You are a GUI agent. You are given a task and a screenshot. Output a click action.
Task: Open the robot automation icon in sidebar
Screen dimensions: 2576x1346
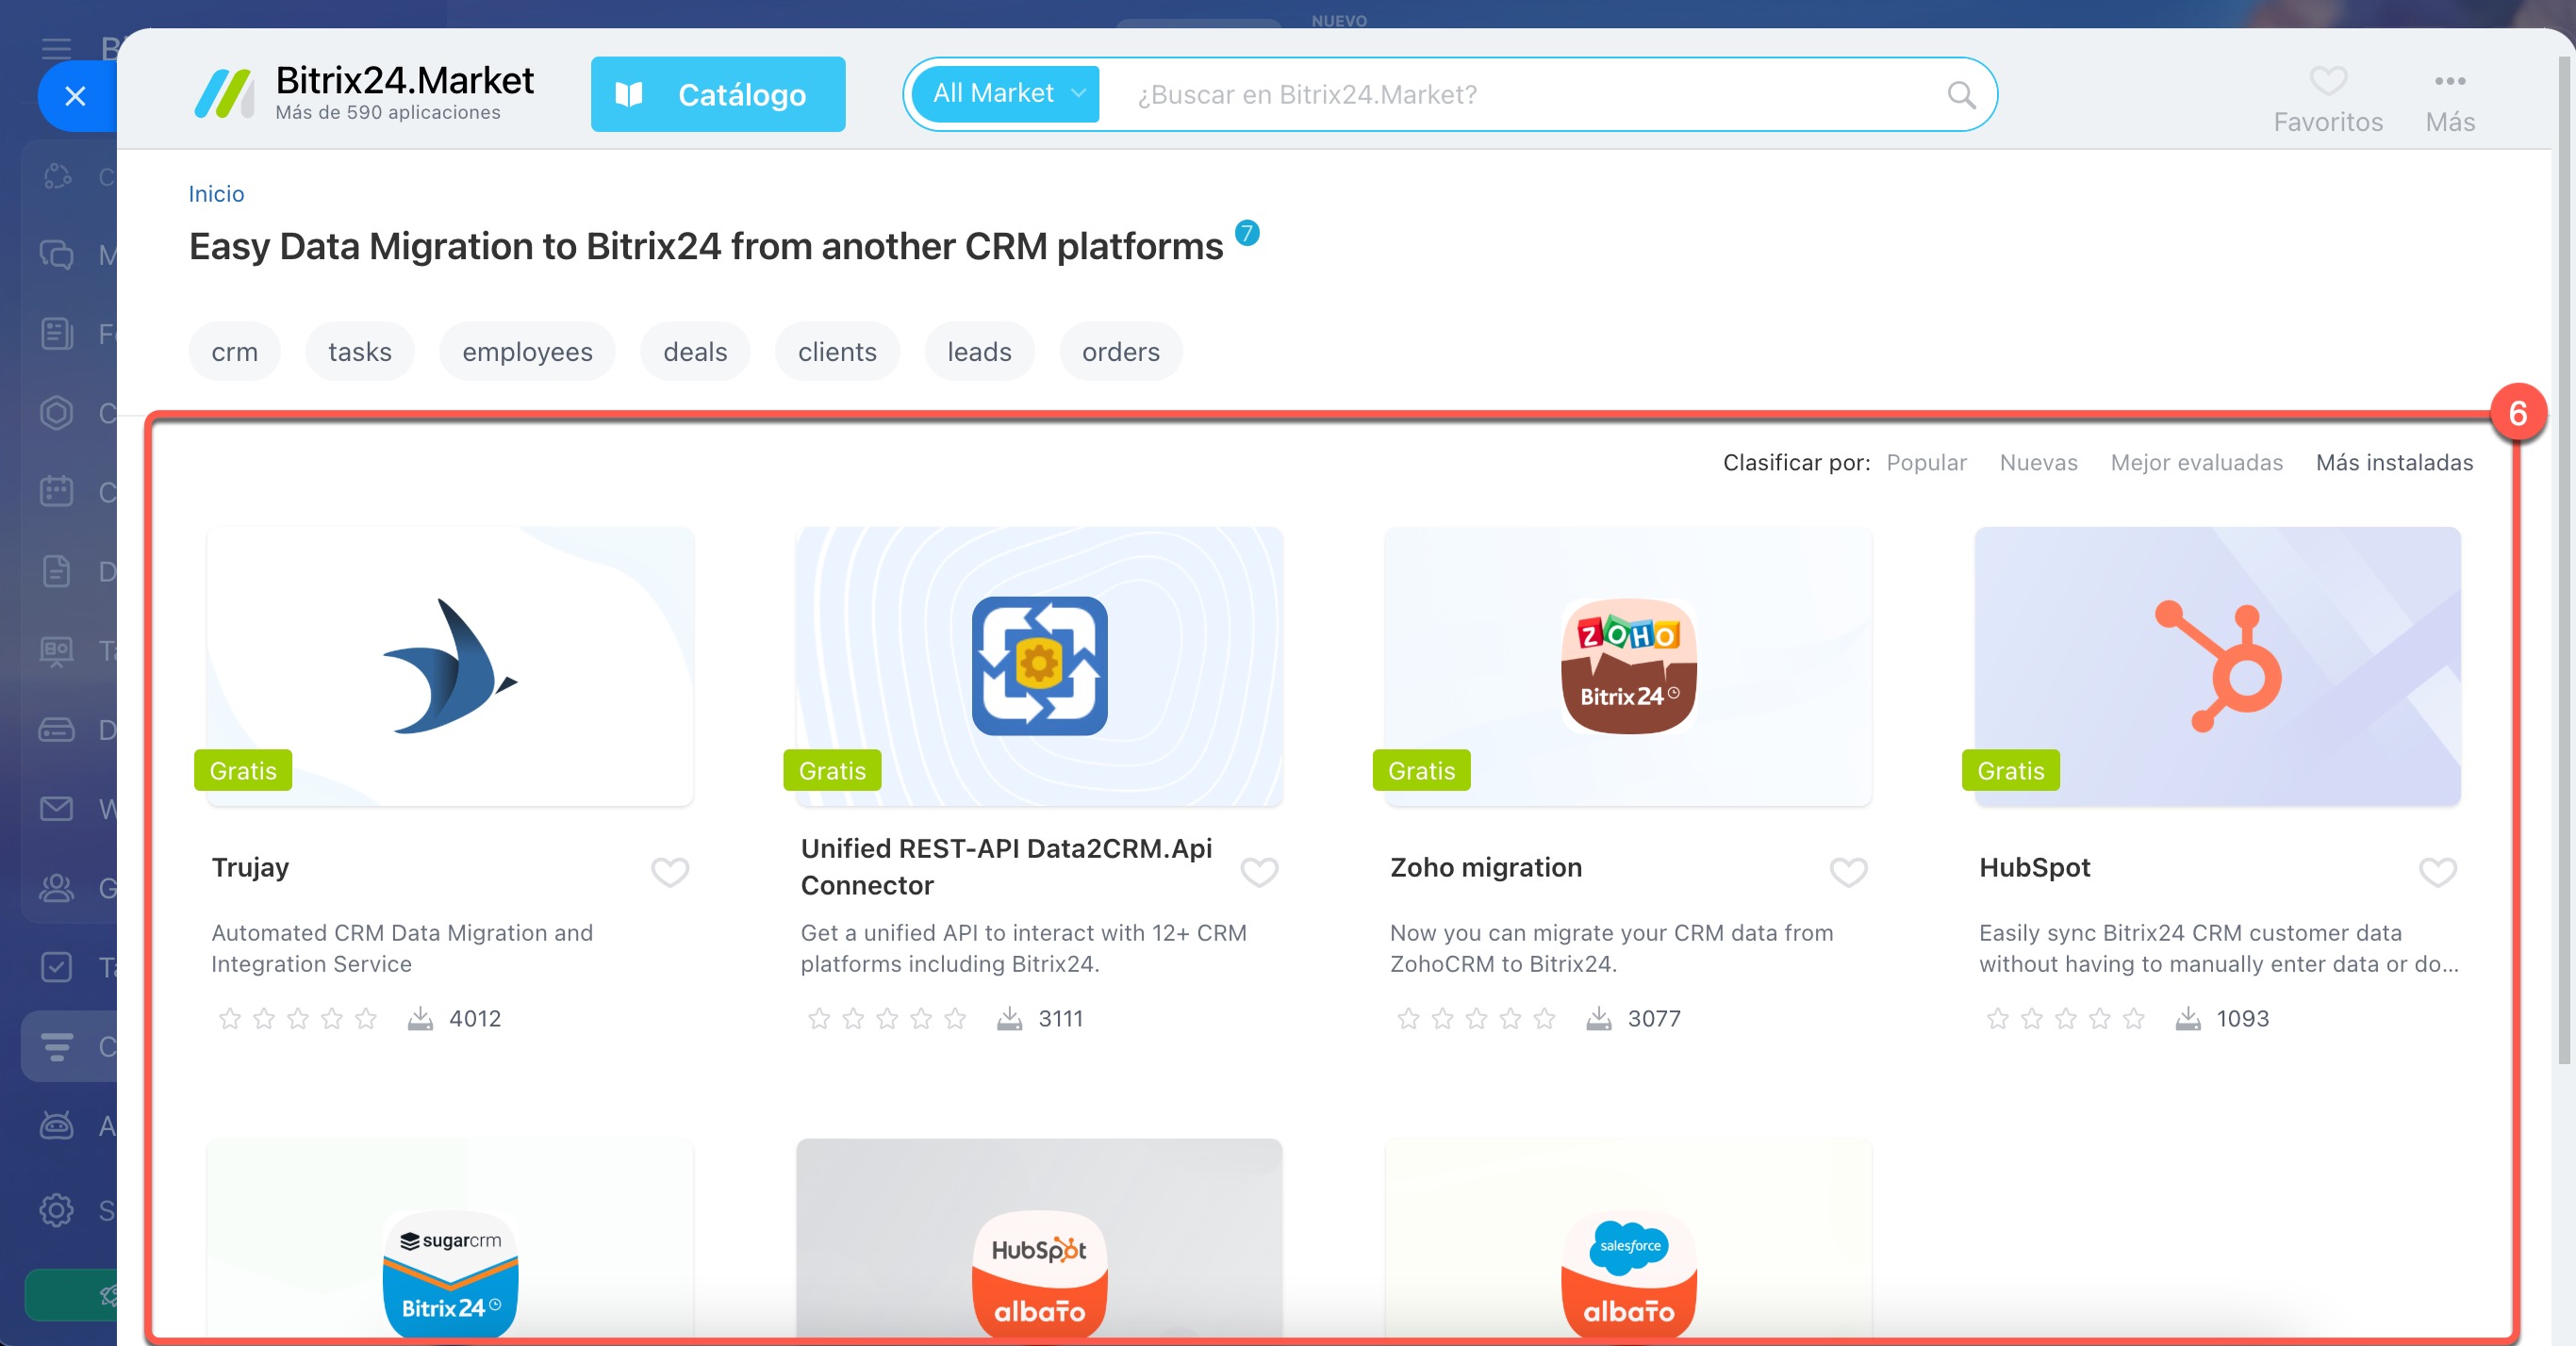click(x=56, y=1125)
